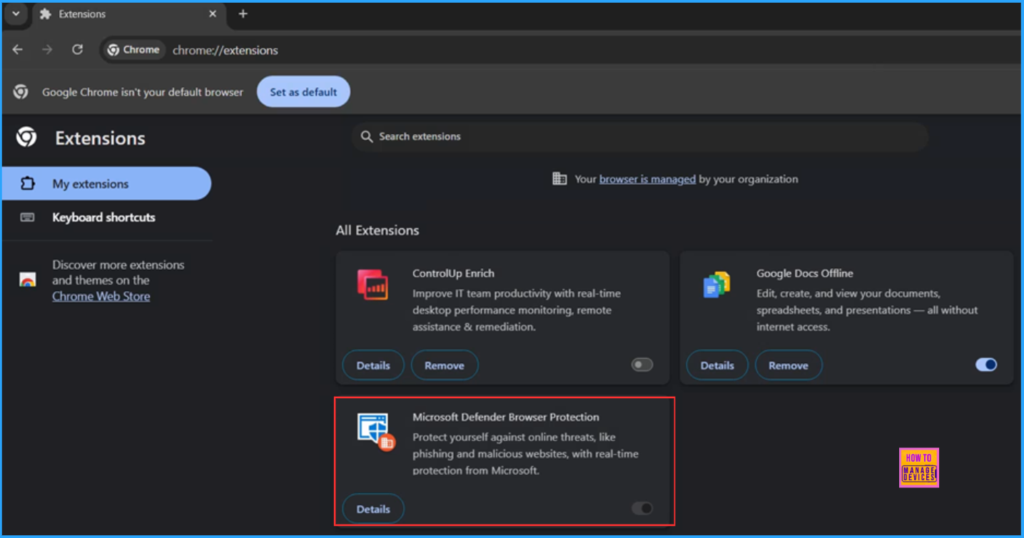The image size is (1024, 538).
Task: Click Set as default button
Action: coord(304,92)
